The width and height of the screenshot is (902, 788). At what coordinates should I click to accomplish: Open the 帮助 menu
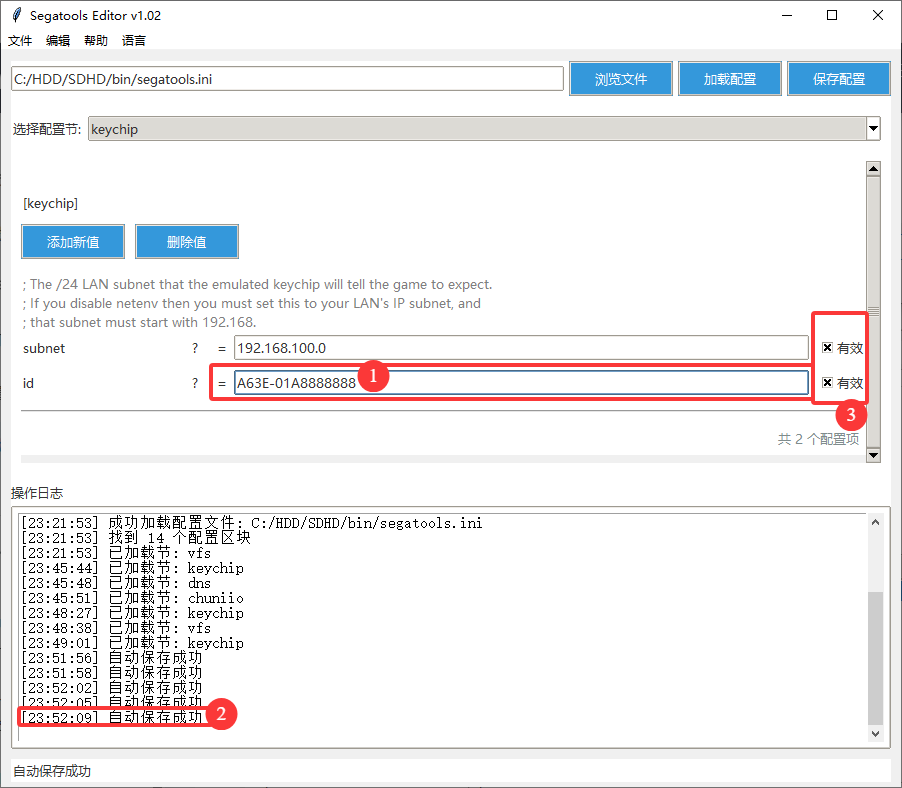tap(96, 41)
